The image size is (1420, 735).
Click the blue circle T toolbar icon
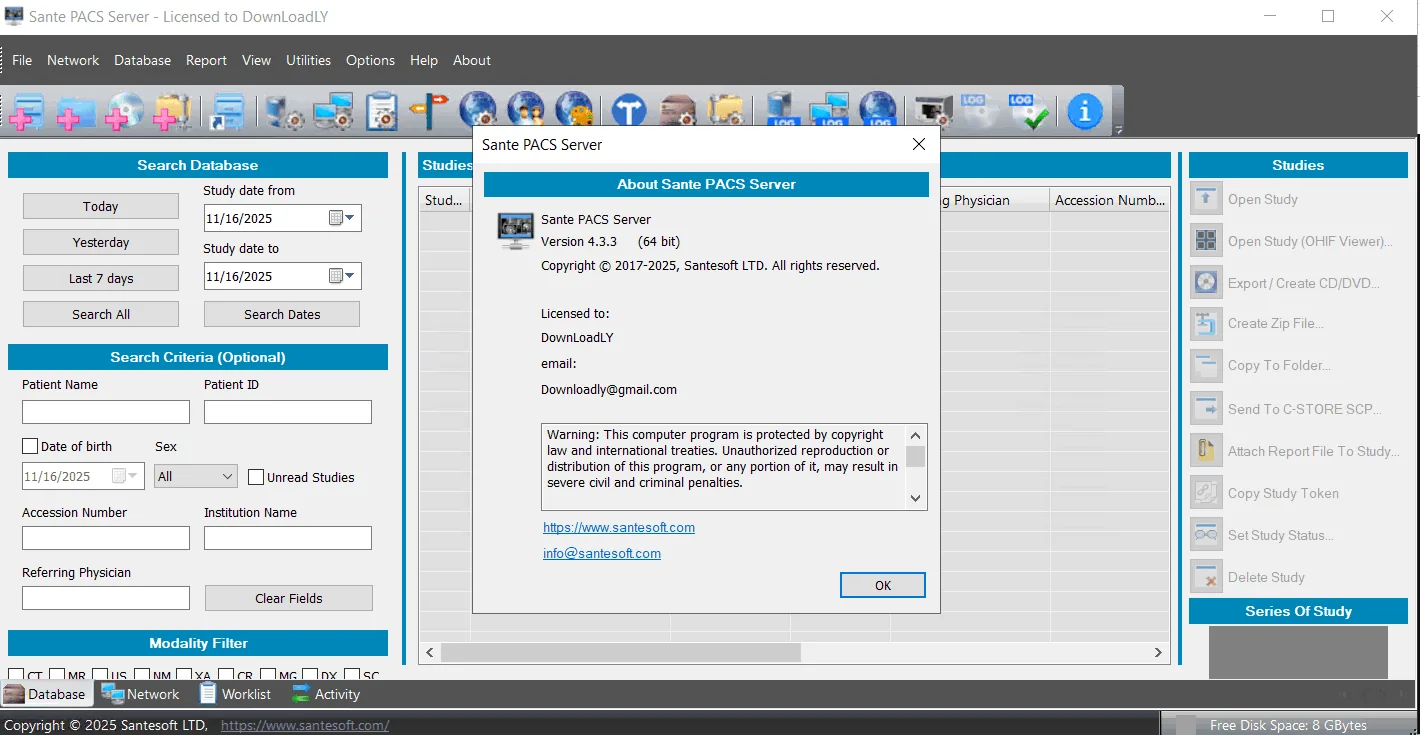629,110
